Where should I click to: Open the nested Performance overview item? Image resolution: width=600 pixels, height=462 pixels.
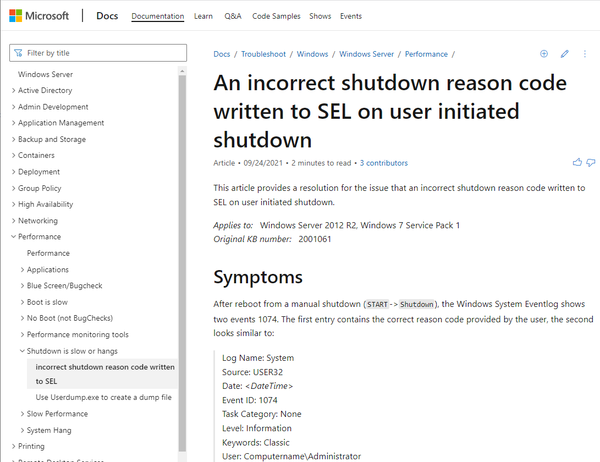[48, 253]
